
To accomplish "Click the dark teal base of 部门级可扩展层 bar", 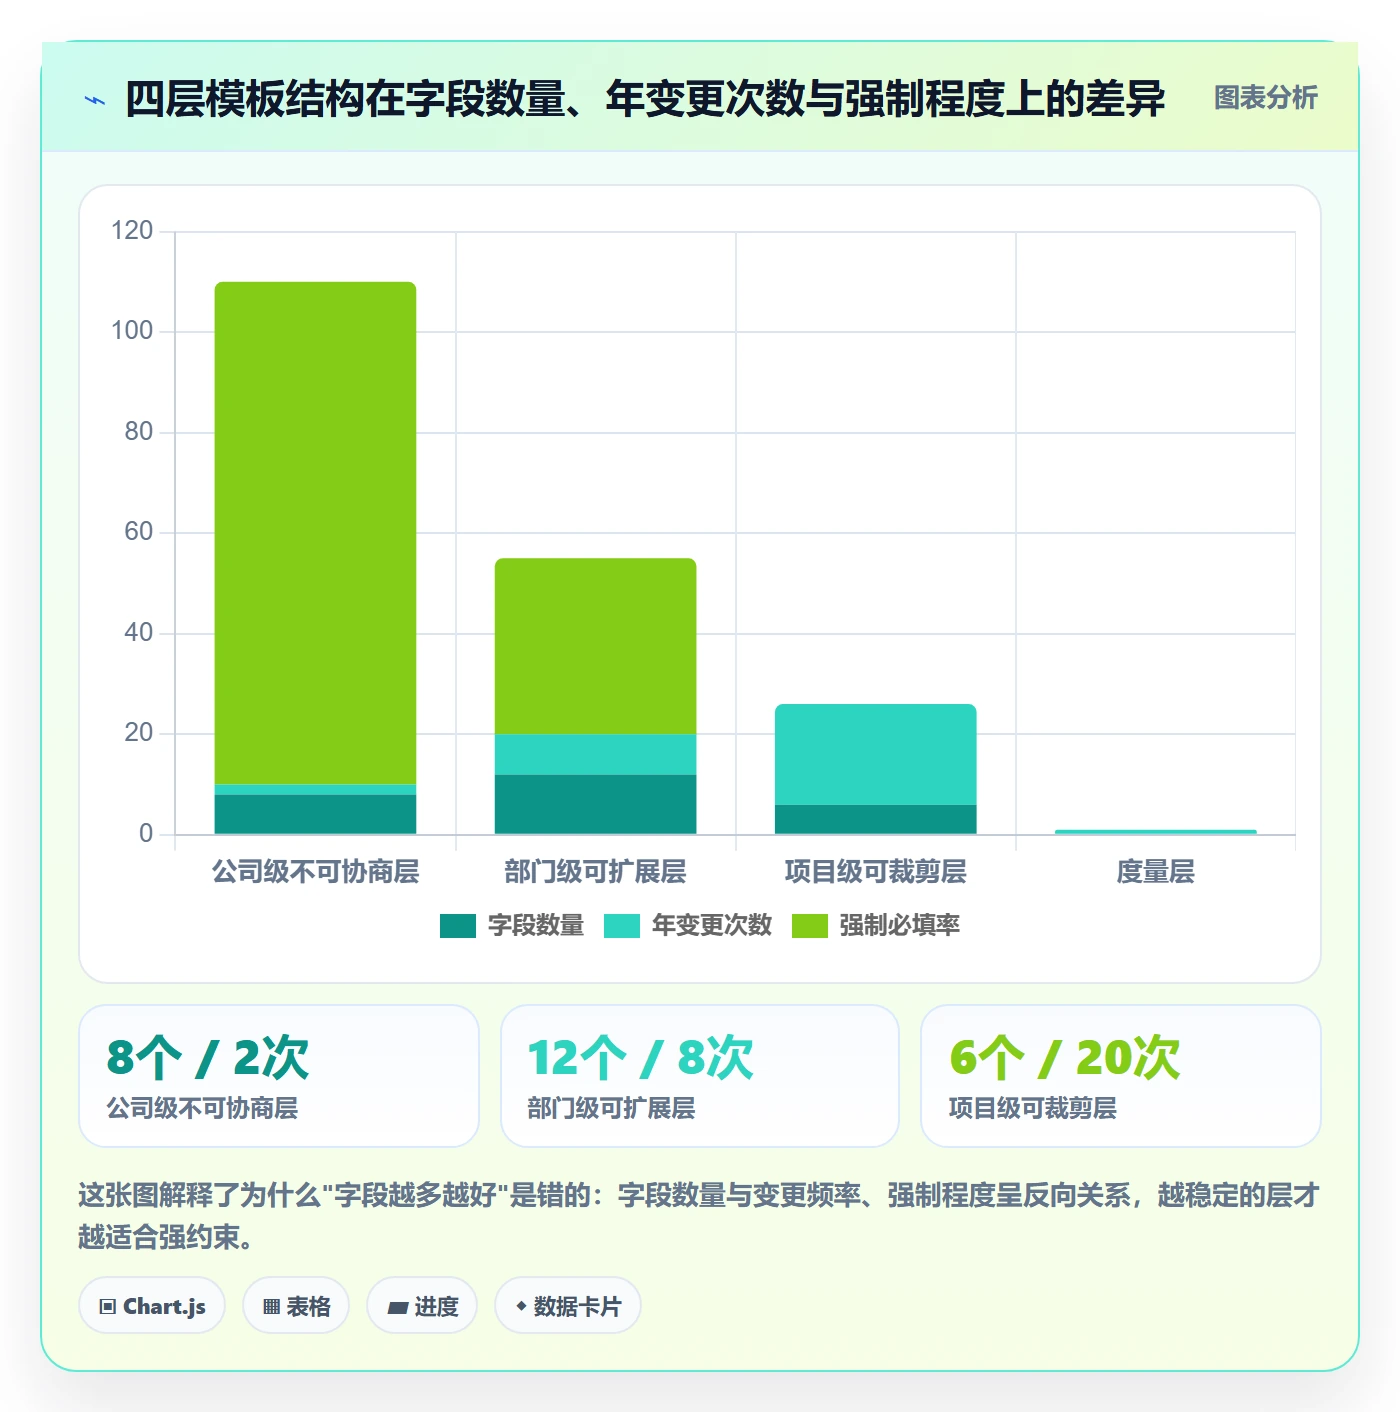I will pos(595,804).
